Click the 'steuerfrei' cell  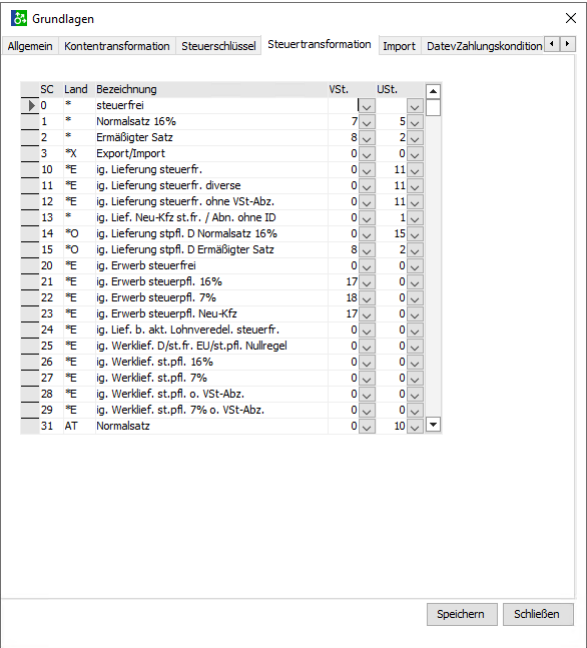(x=211, y=105)
